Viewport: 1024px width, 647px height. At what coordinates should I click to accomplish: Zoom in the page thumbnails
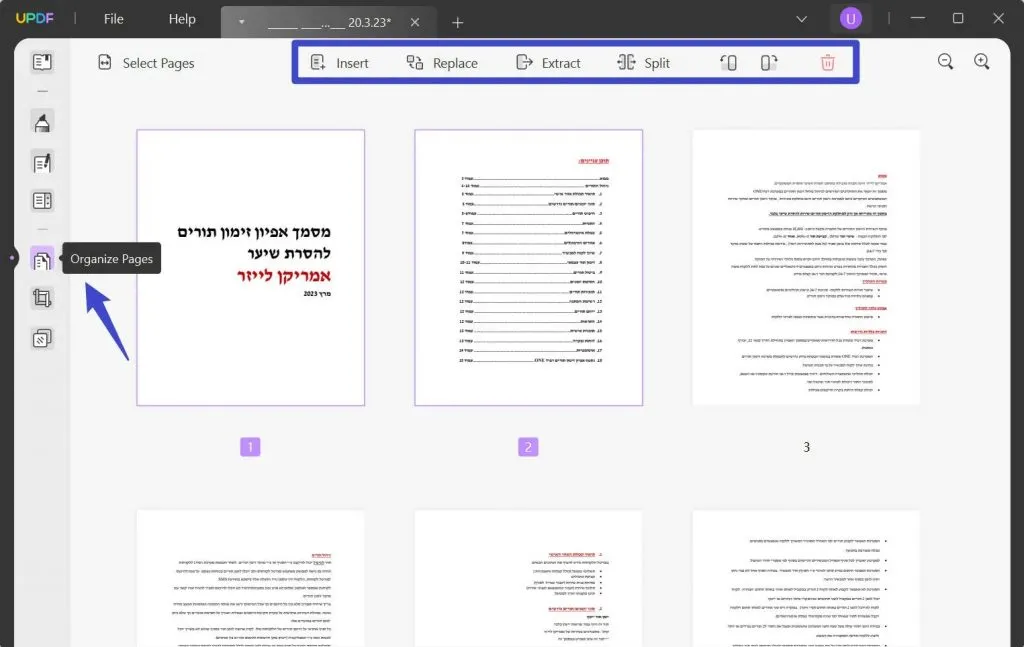[x=982, y=62]
